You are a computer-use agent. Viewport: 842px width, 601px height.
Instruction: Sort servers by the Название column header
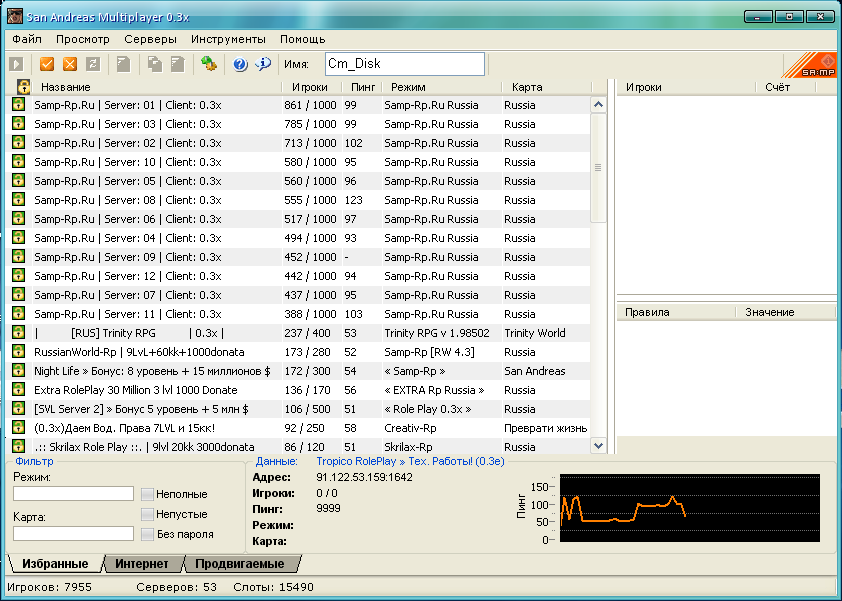(157, 87)
